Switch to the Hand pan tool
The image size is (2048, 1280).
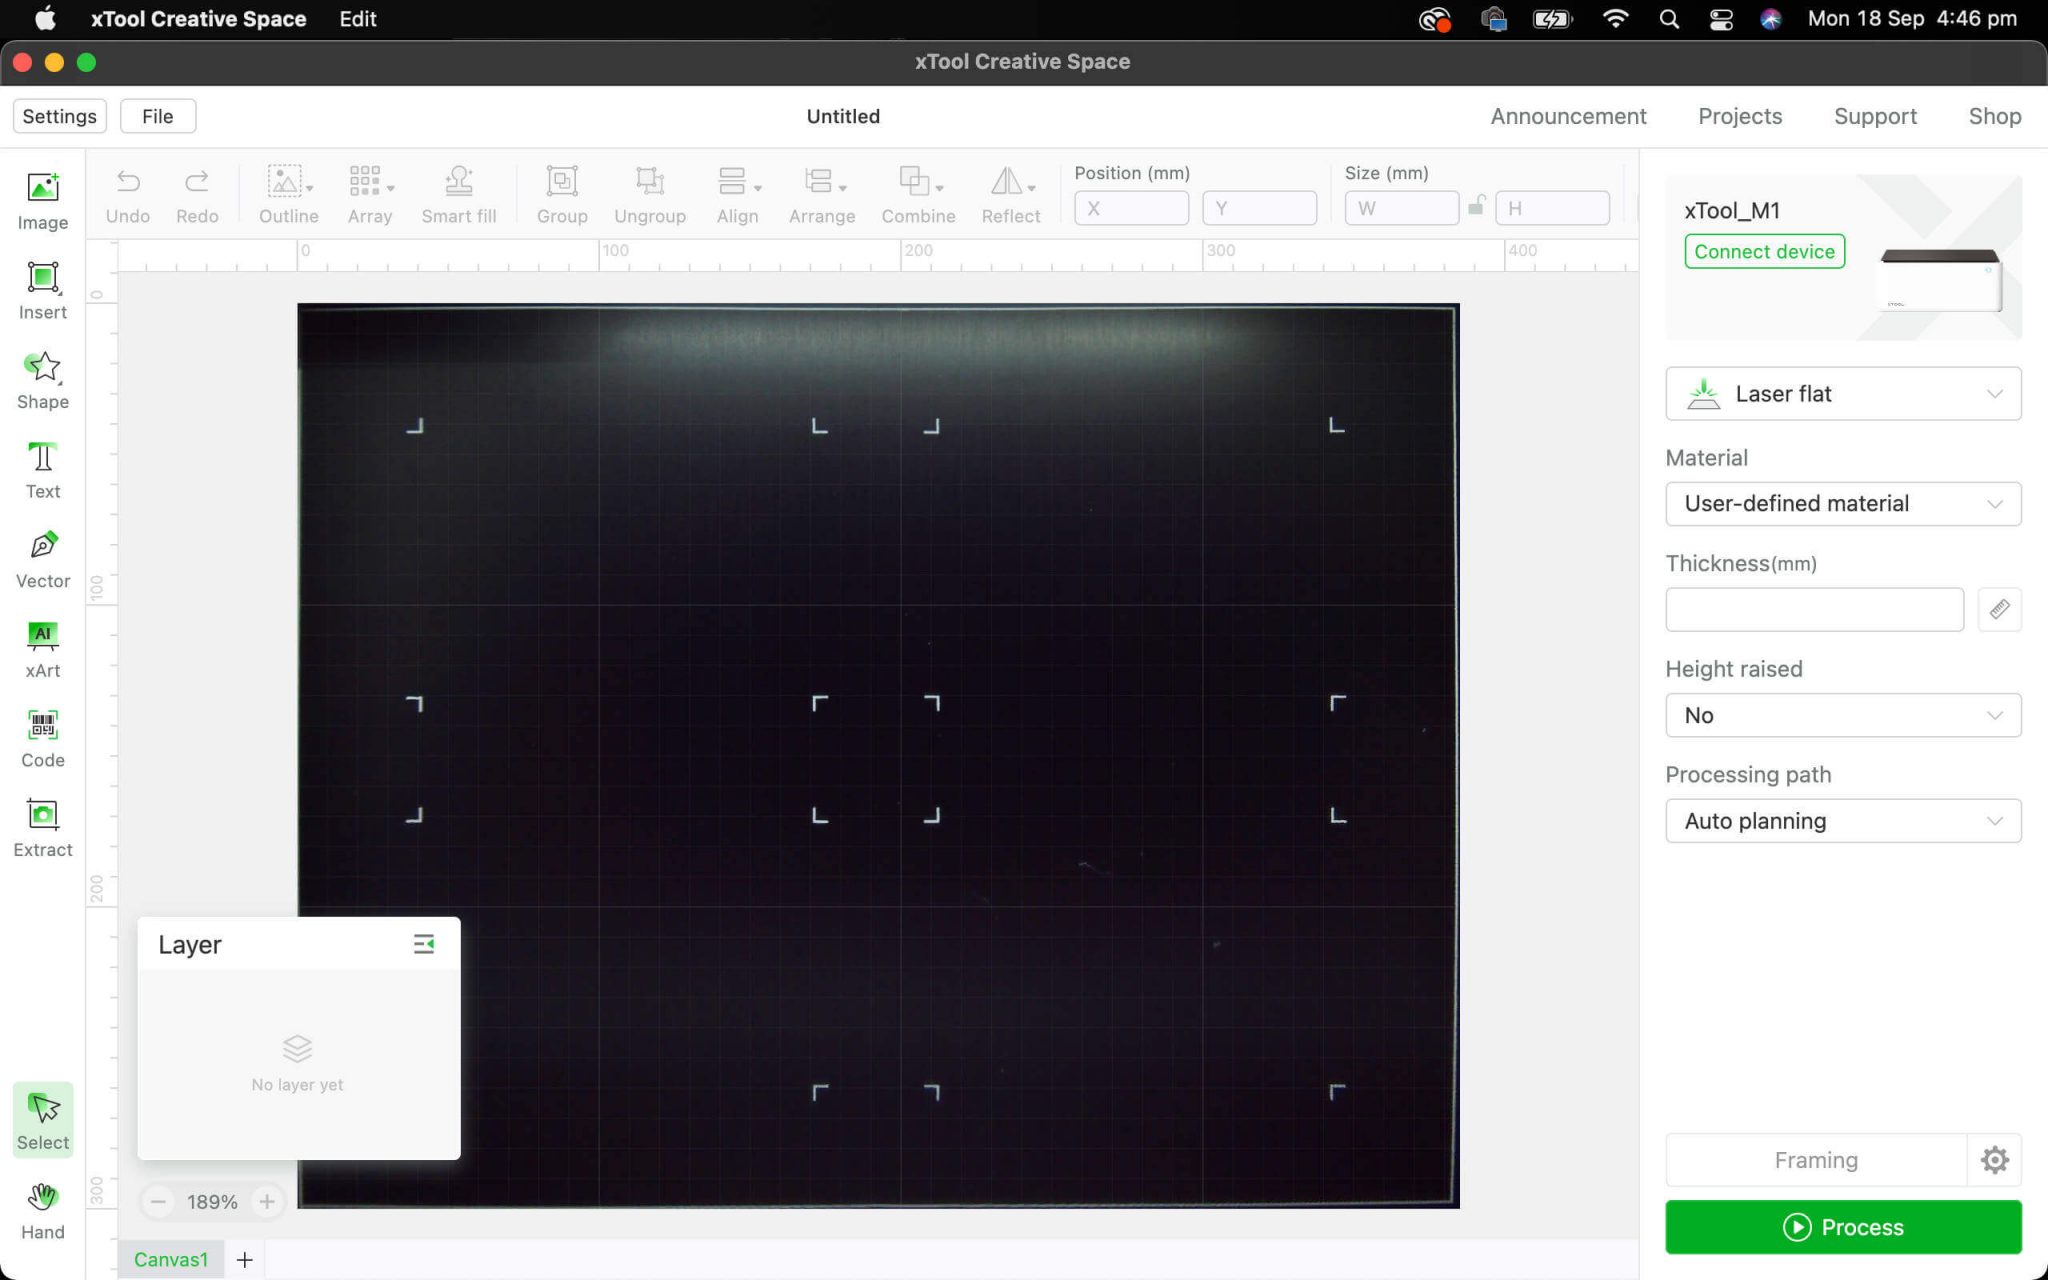(x=42, y=1210)
